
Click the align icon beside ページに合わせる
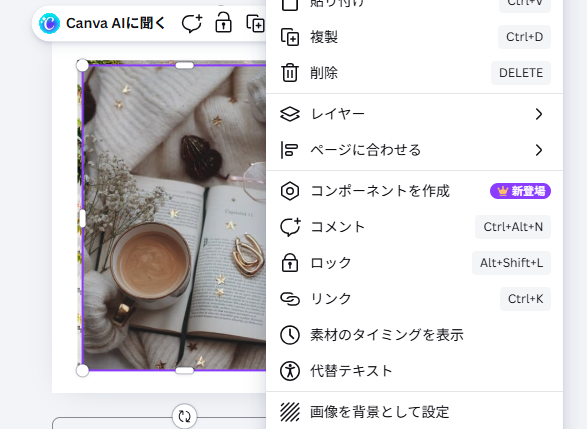tap(289, 150)
